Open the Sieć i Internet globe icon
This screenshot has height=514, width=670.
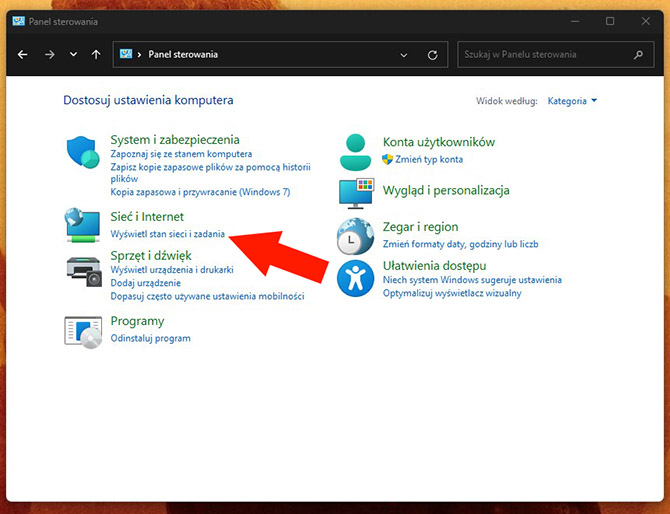83,225
